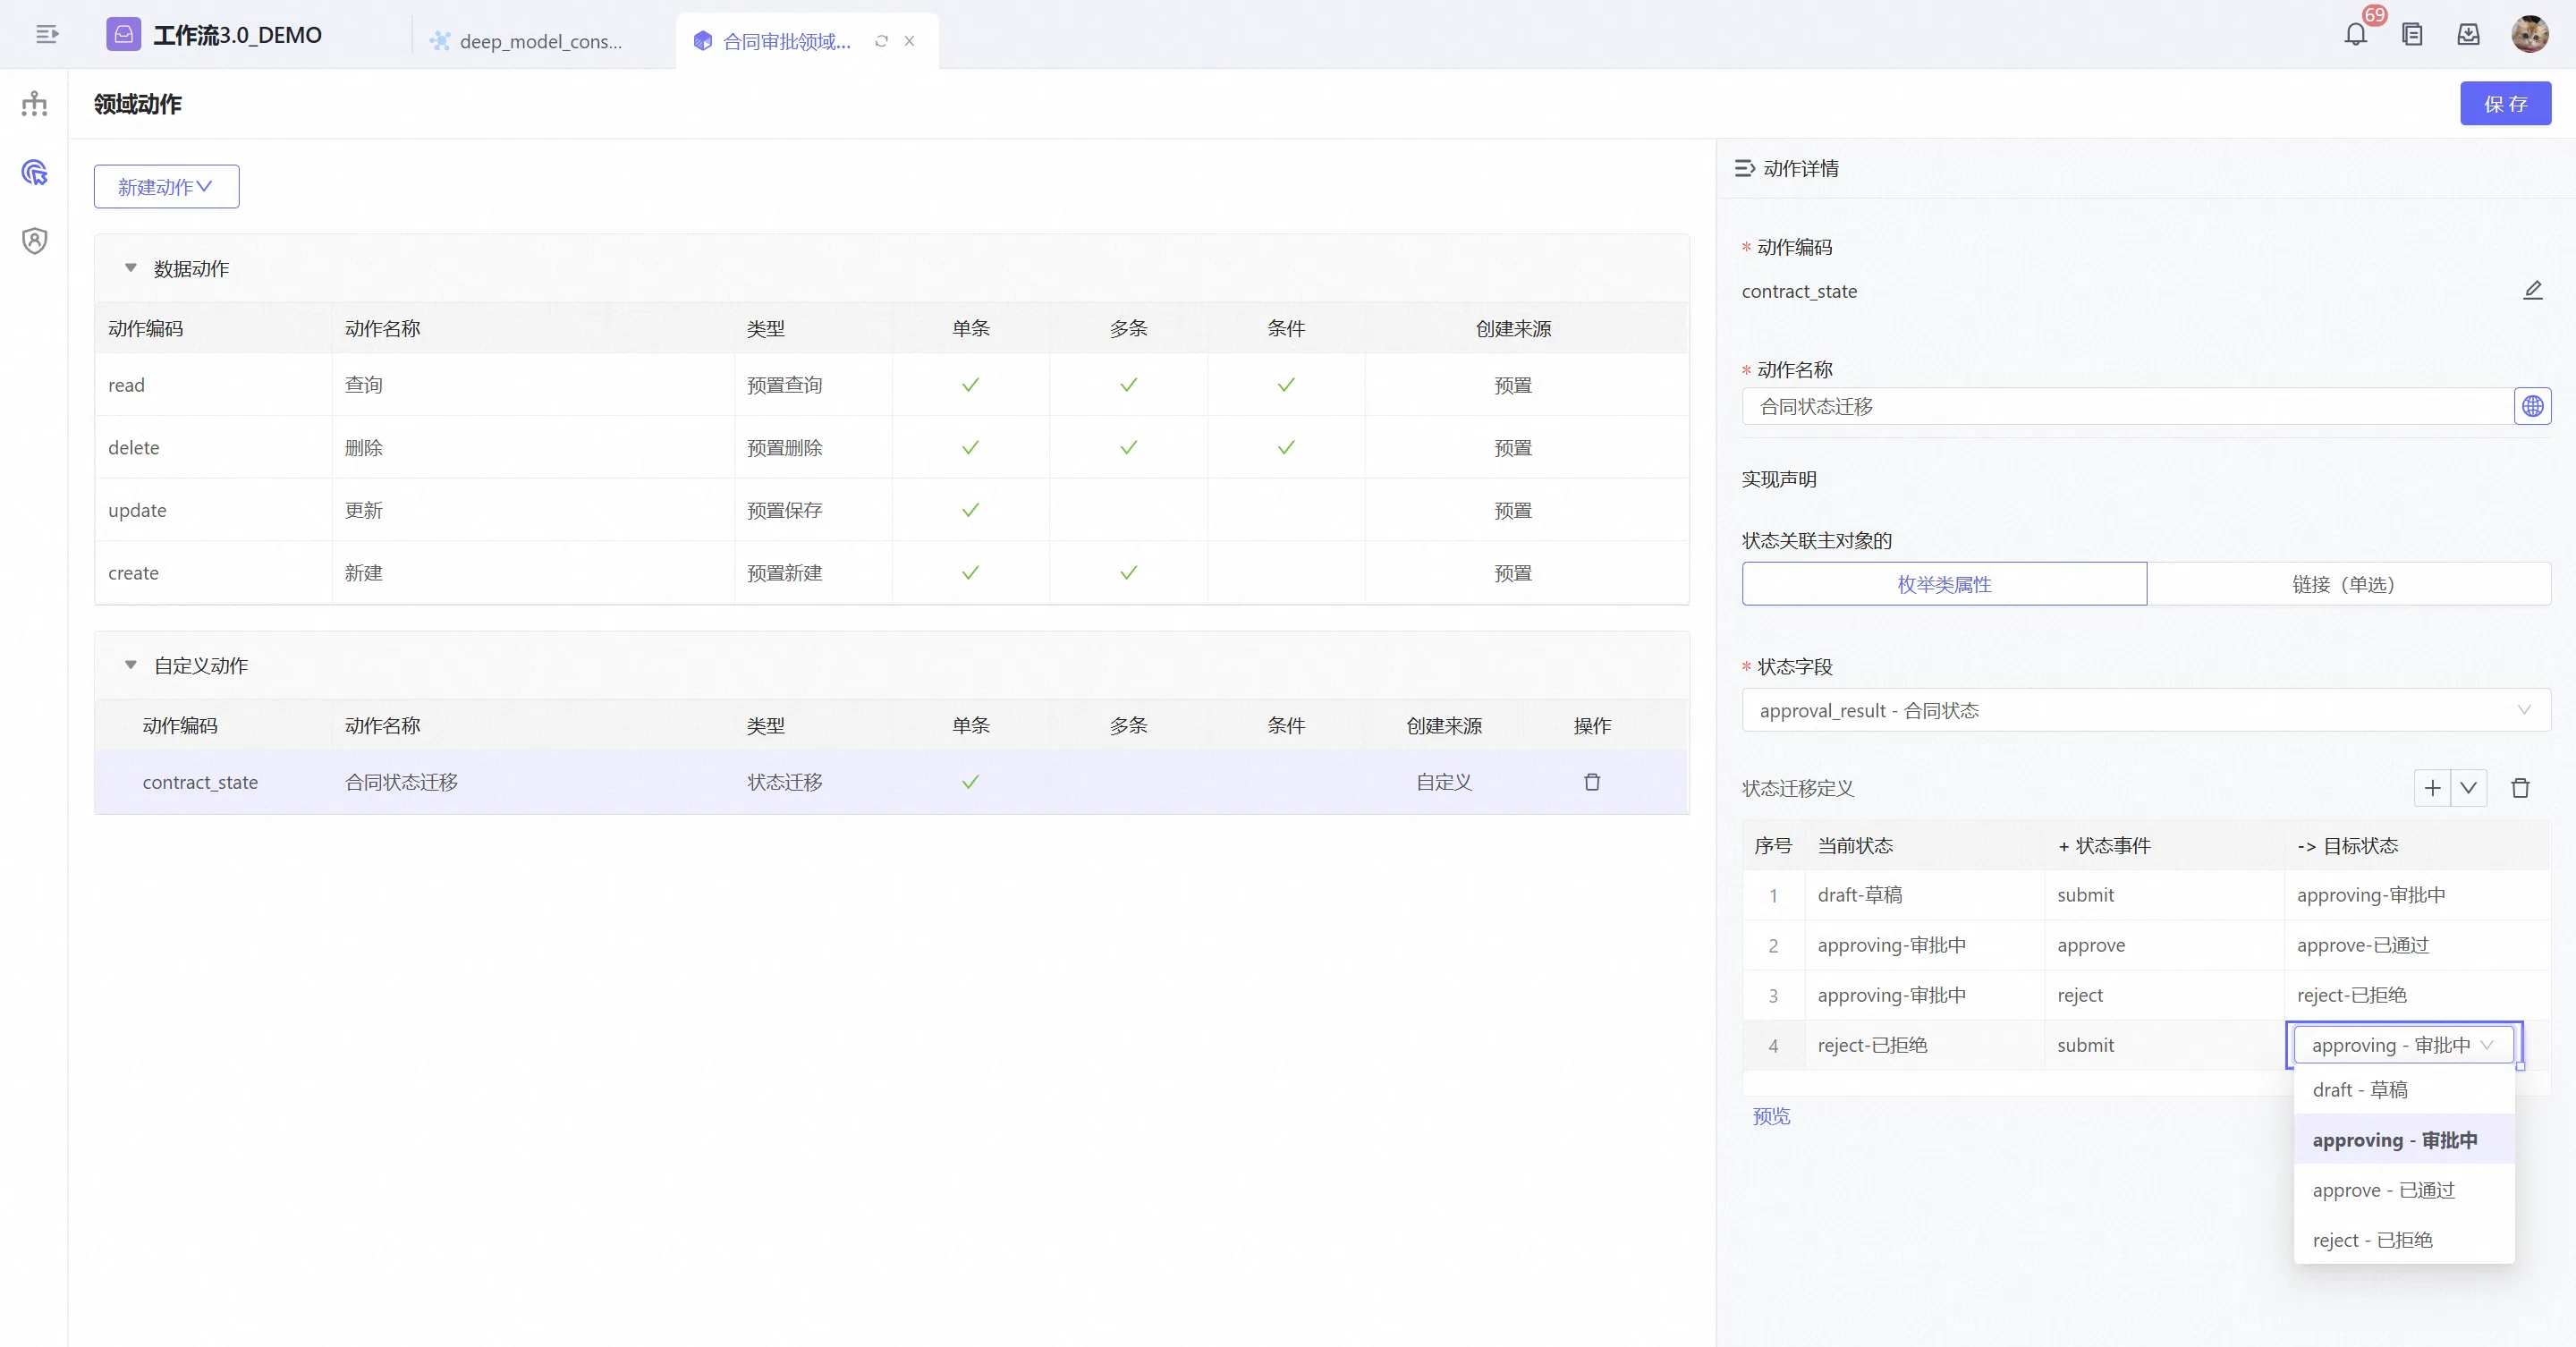Collapse the 数据动作 section
The height and width of the screenshot is (1347, 2576).
[x=131, y=268]
